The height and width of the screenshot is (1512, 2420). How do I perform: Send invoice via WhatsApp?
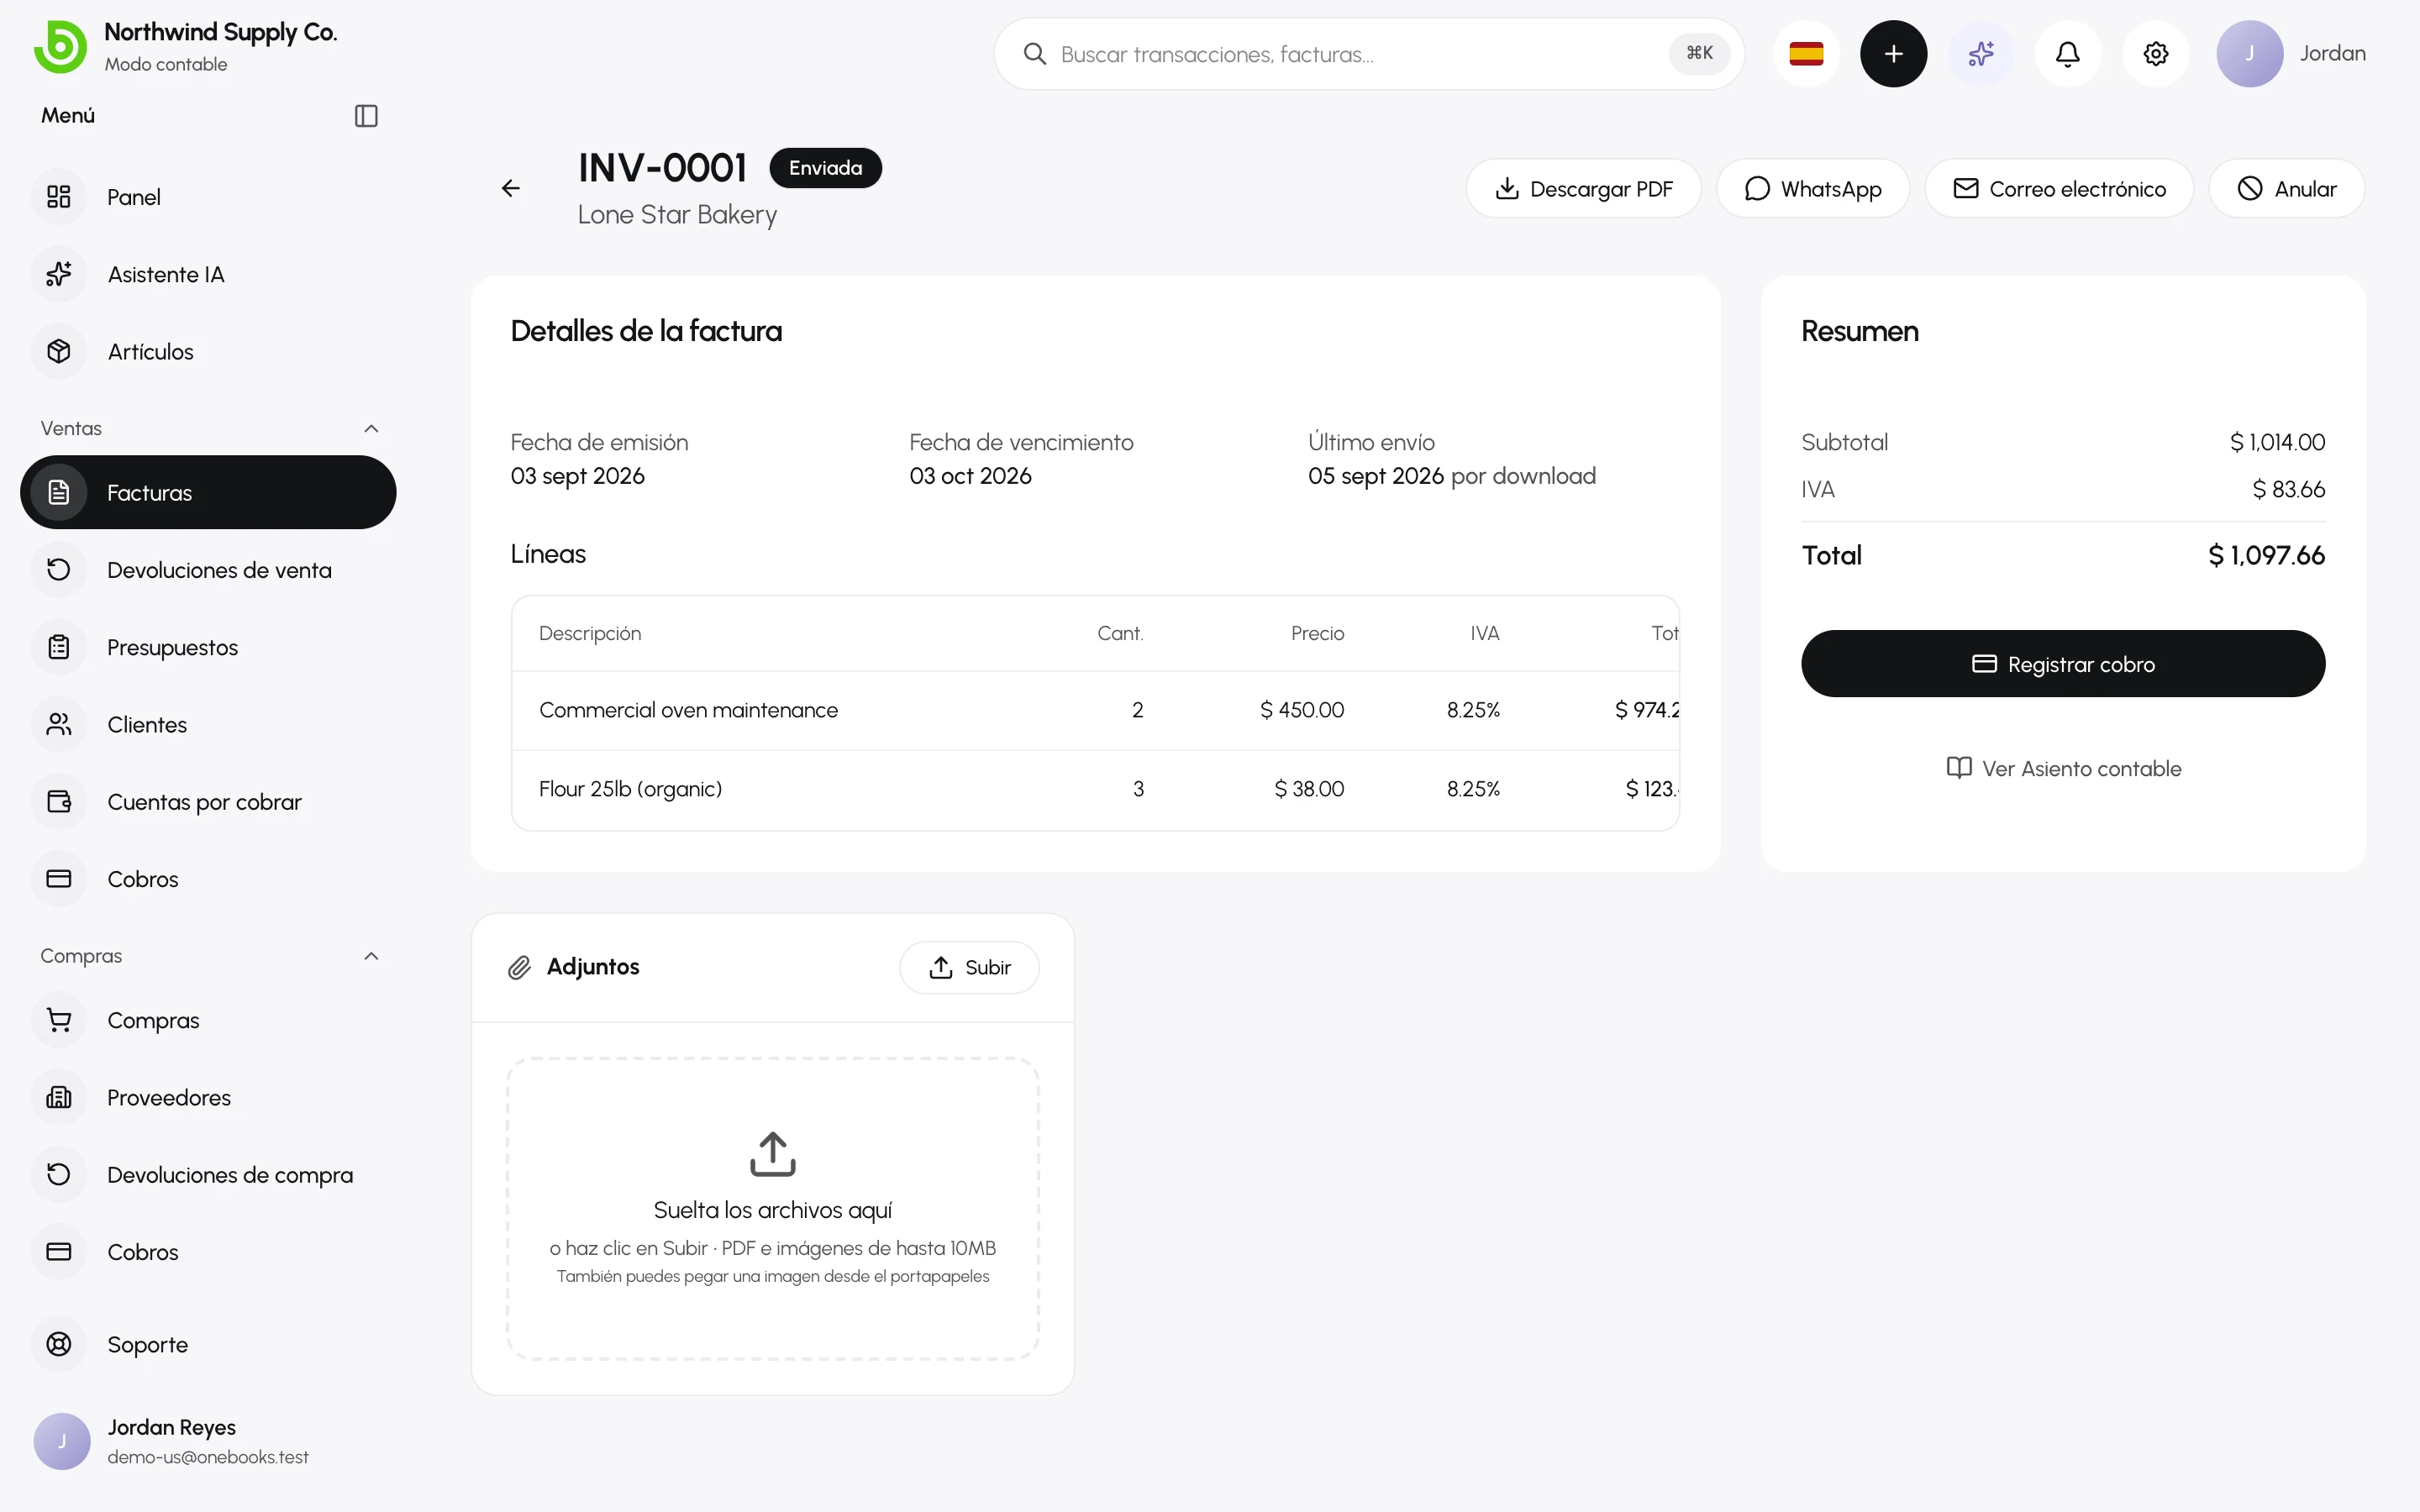click(x=1812, y=188)
